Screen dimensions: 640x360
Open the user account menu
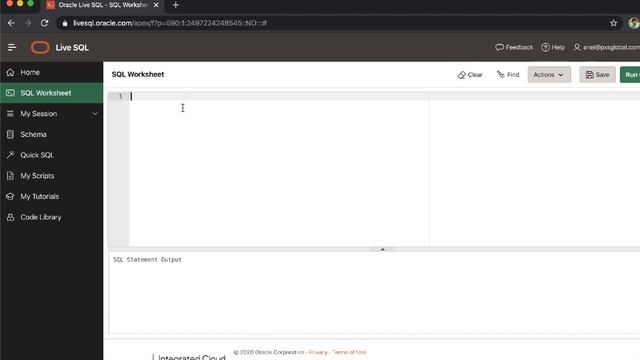[x=607, y=47]
